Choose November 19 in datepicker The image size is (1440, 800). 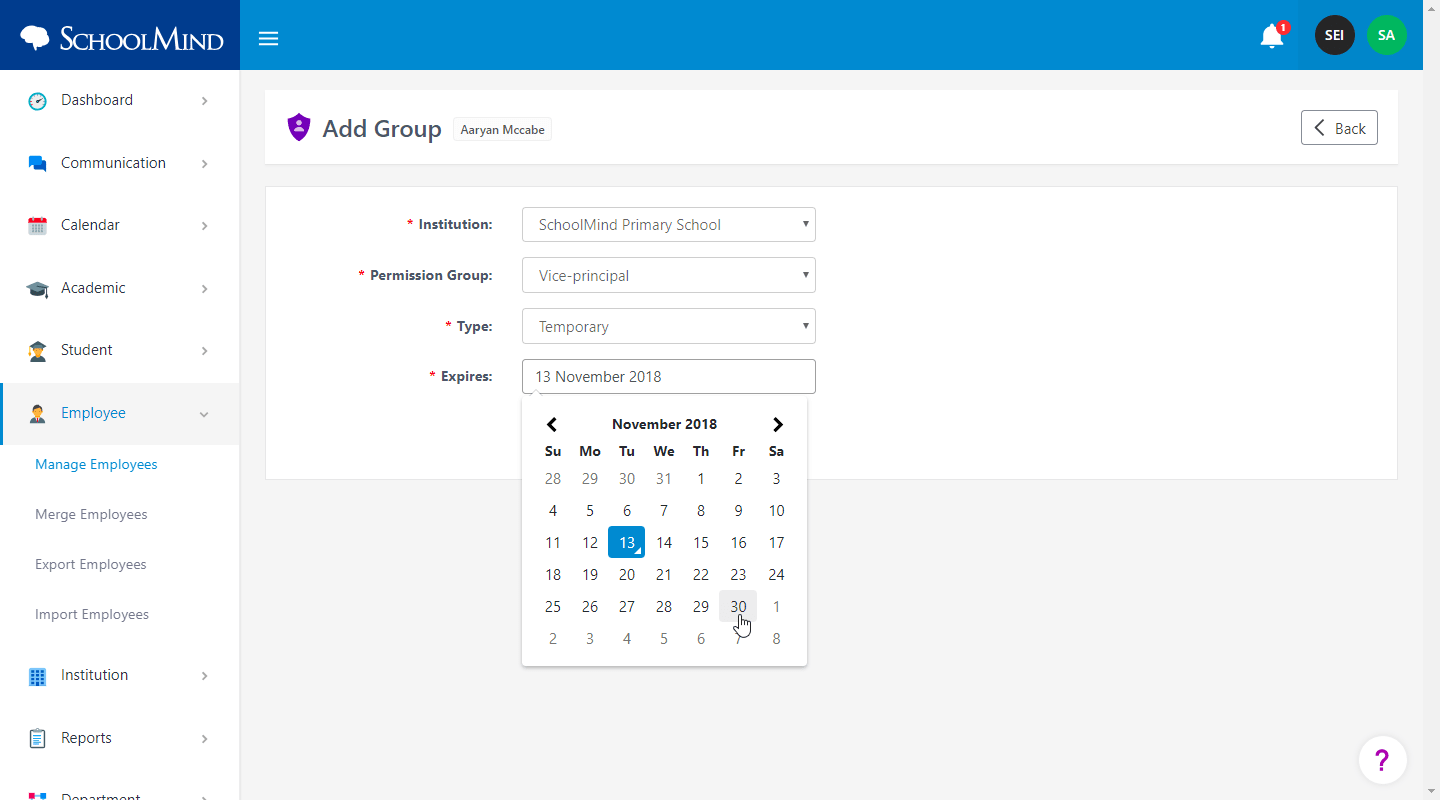(x=590, y=574)
